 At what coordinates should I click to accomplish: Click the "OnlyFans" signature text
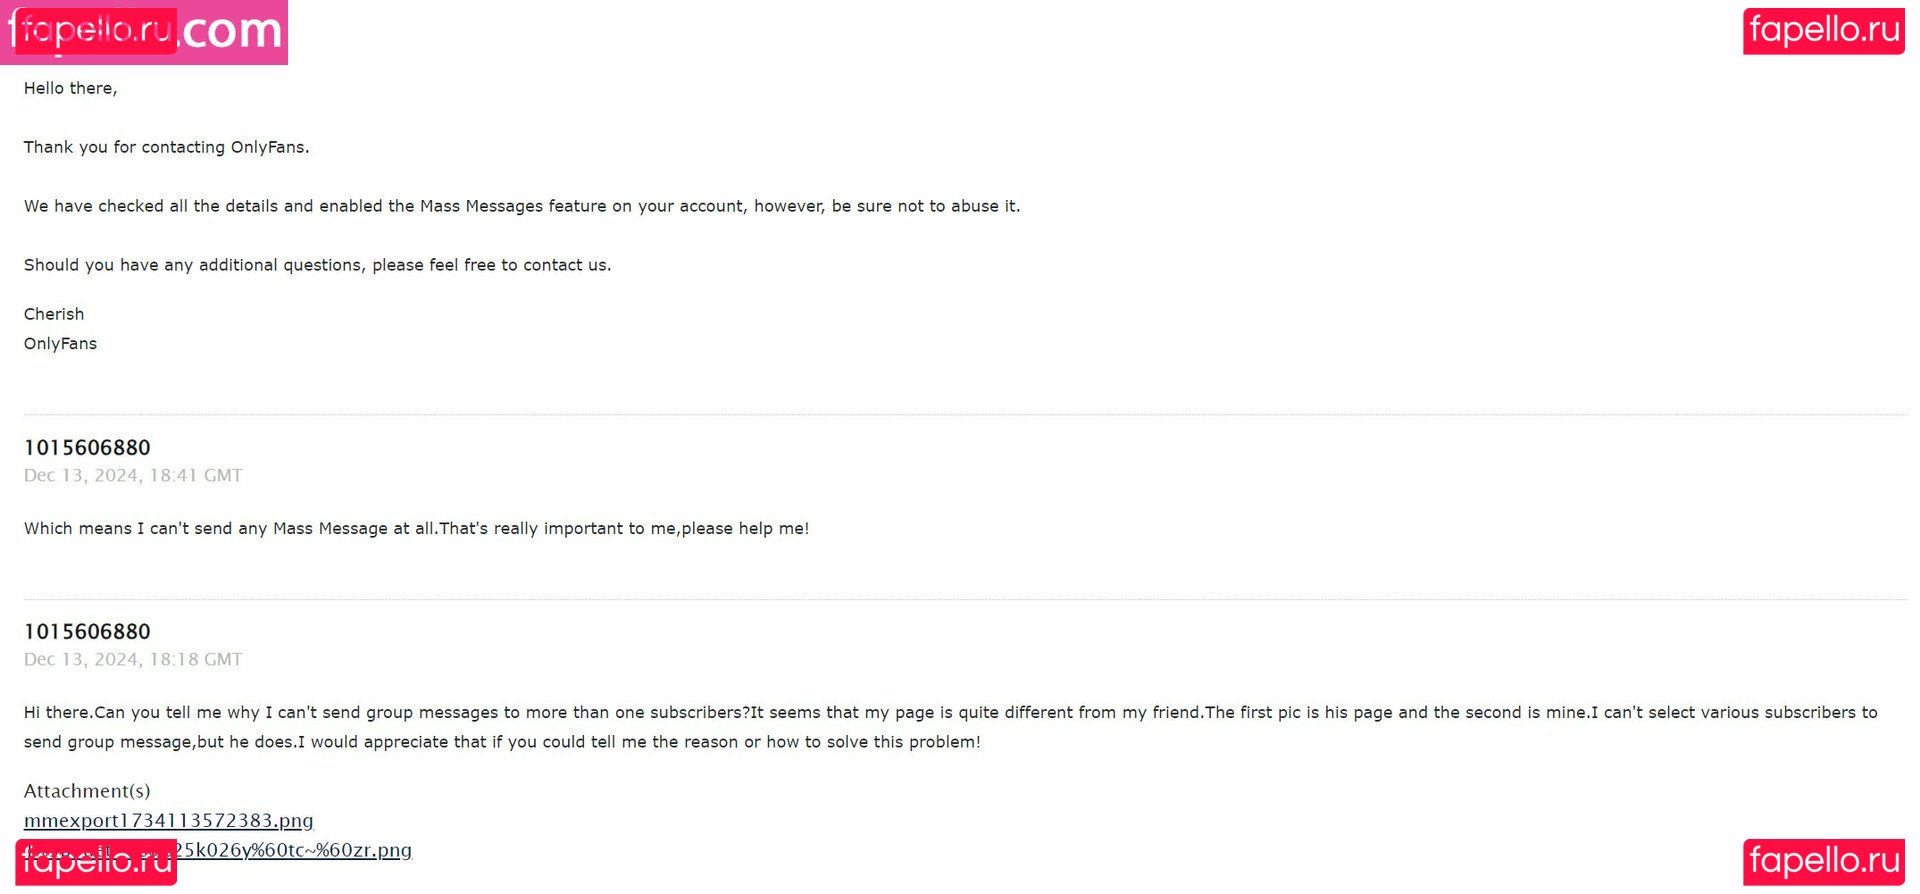[x=60, y=344]
